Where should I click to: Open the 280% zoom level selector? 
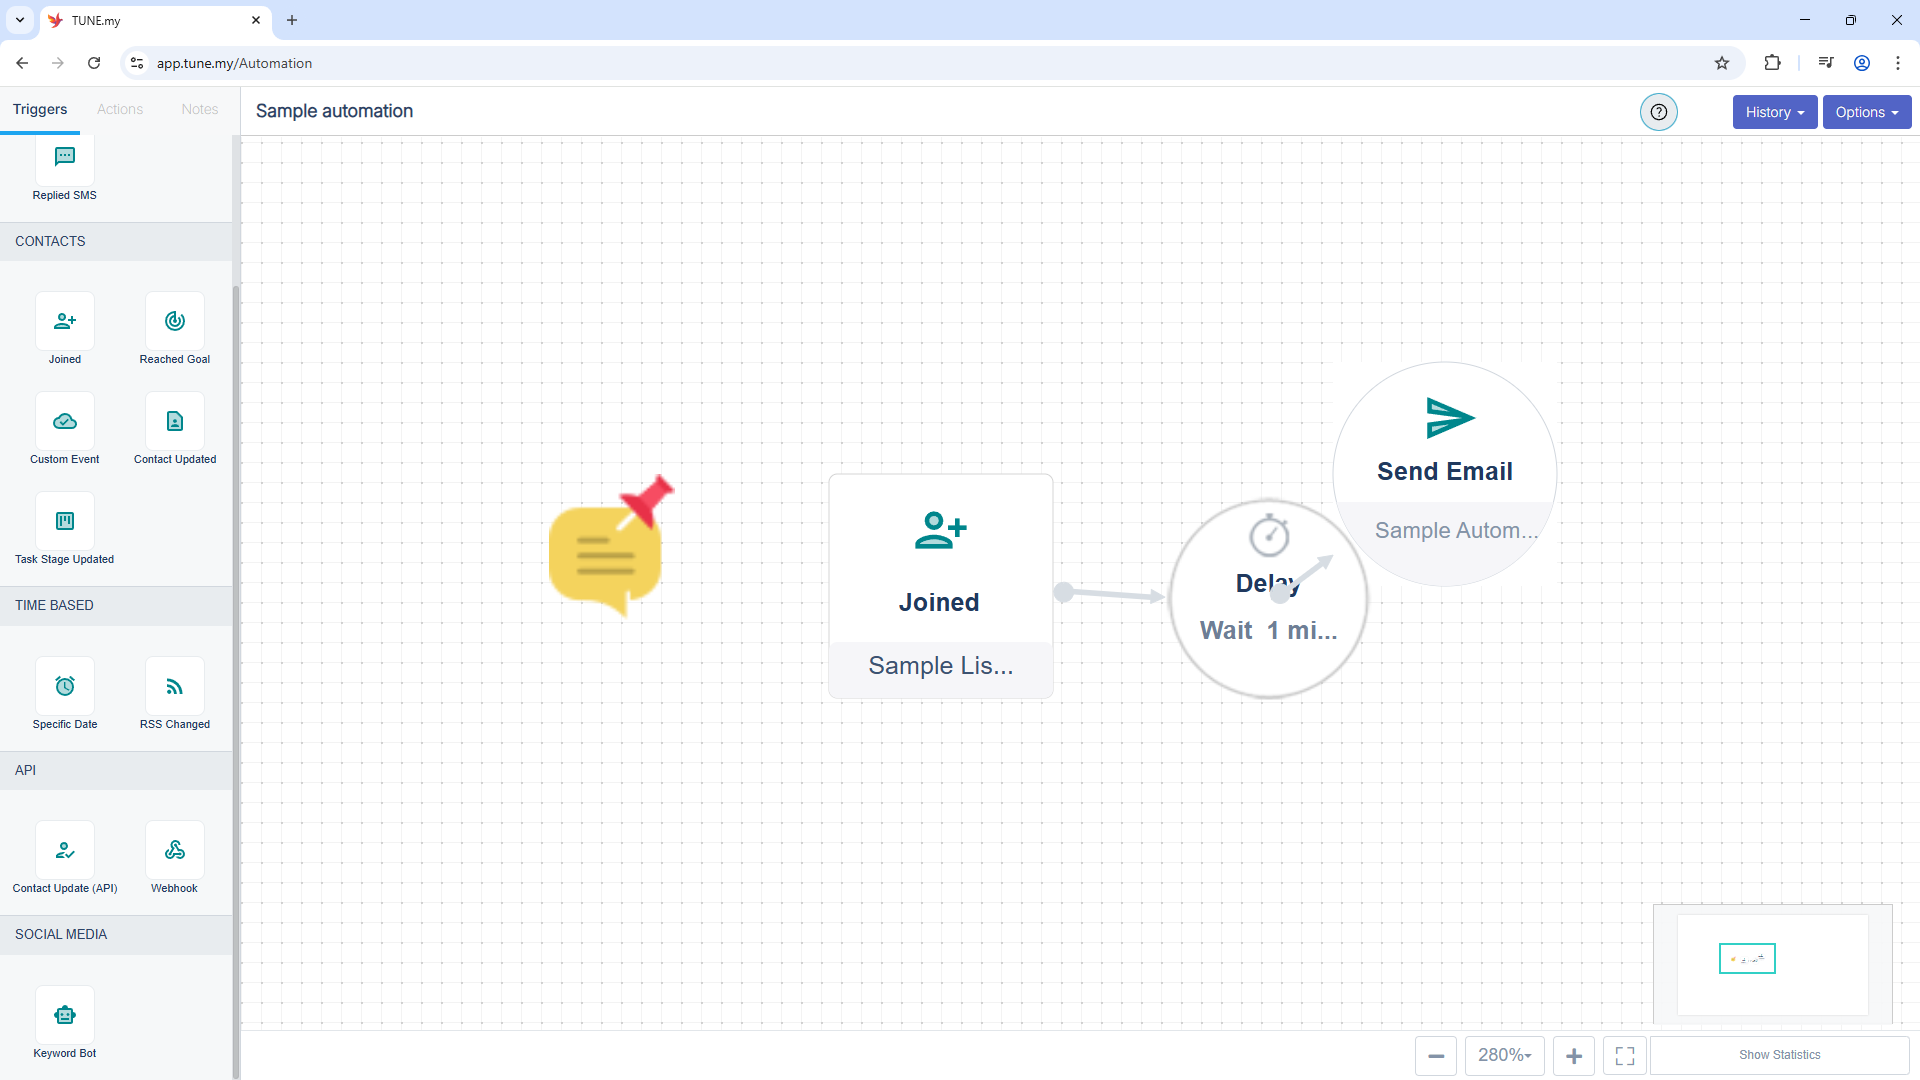point(1504,1055)
